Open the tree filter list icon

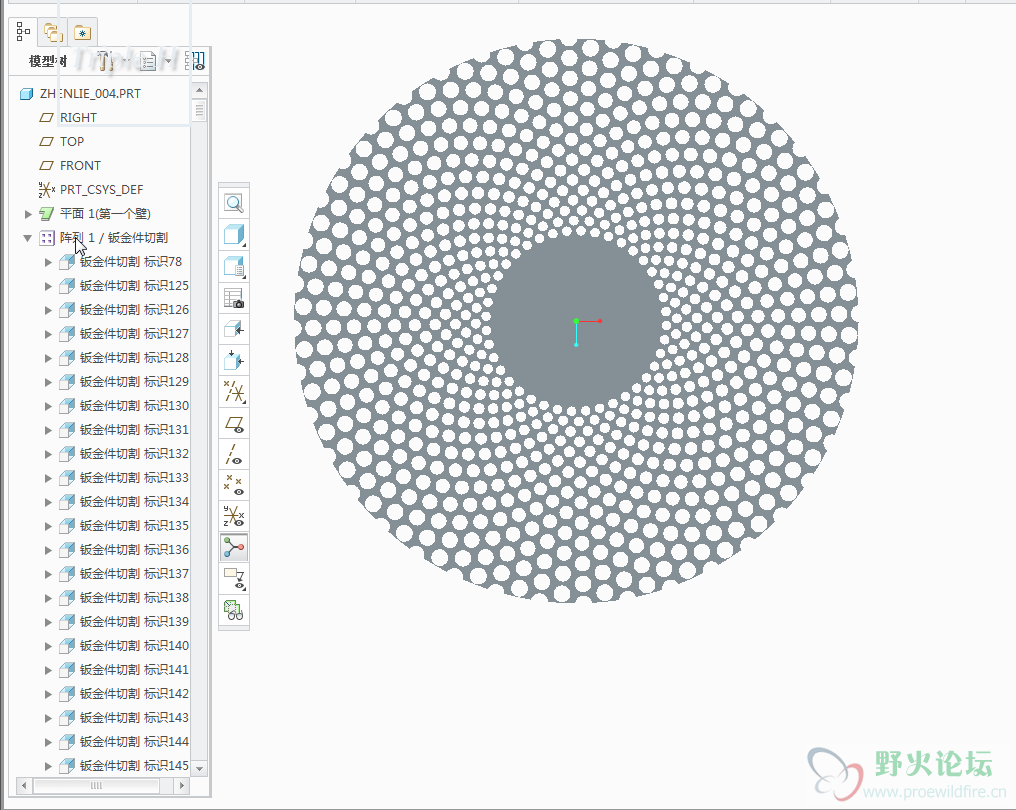coord(148,61)
